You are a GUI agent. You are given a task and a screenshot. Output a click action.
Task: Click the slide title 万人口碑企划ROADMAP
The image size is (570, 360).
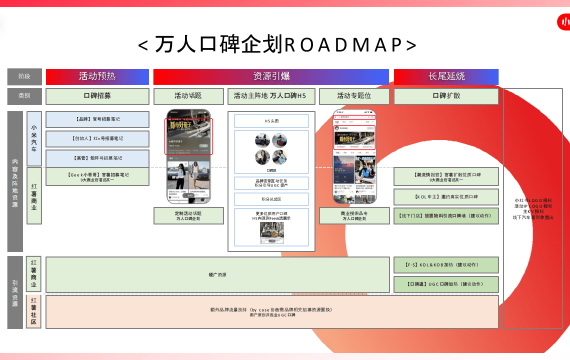277,45
